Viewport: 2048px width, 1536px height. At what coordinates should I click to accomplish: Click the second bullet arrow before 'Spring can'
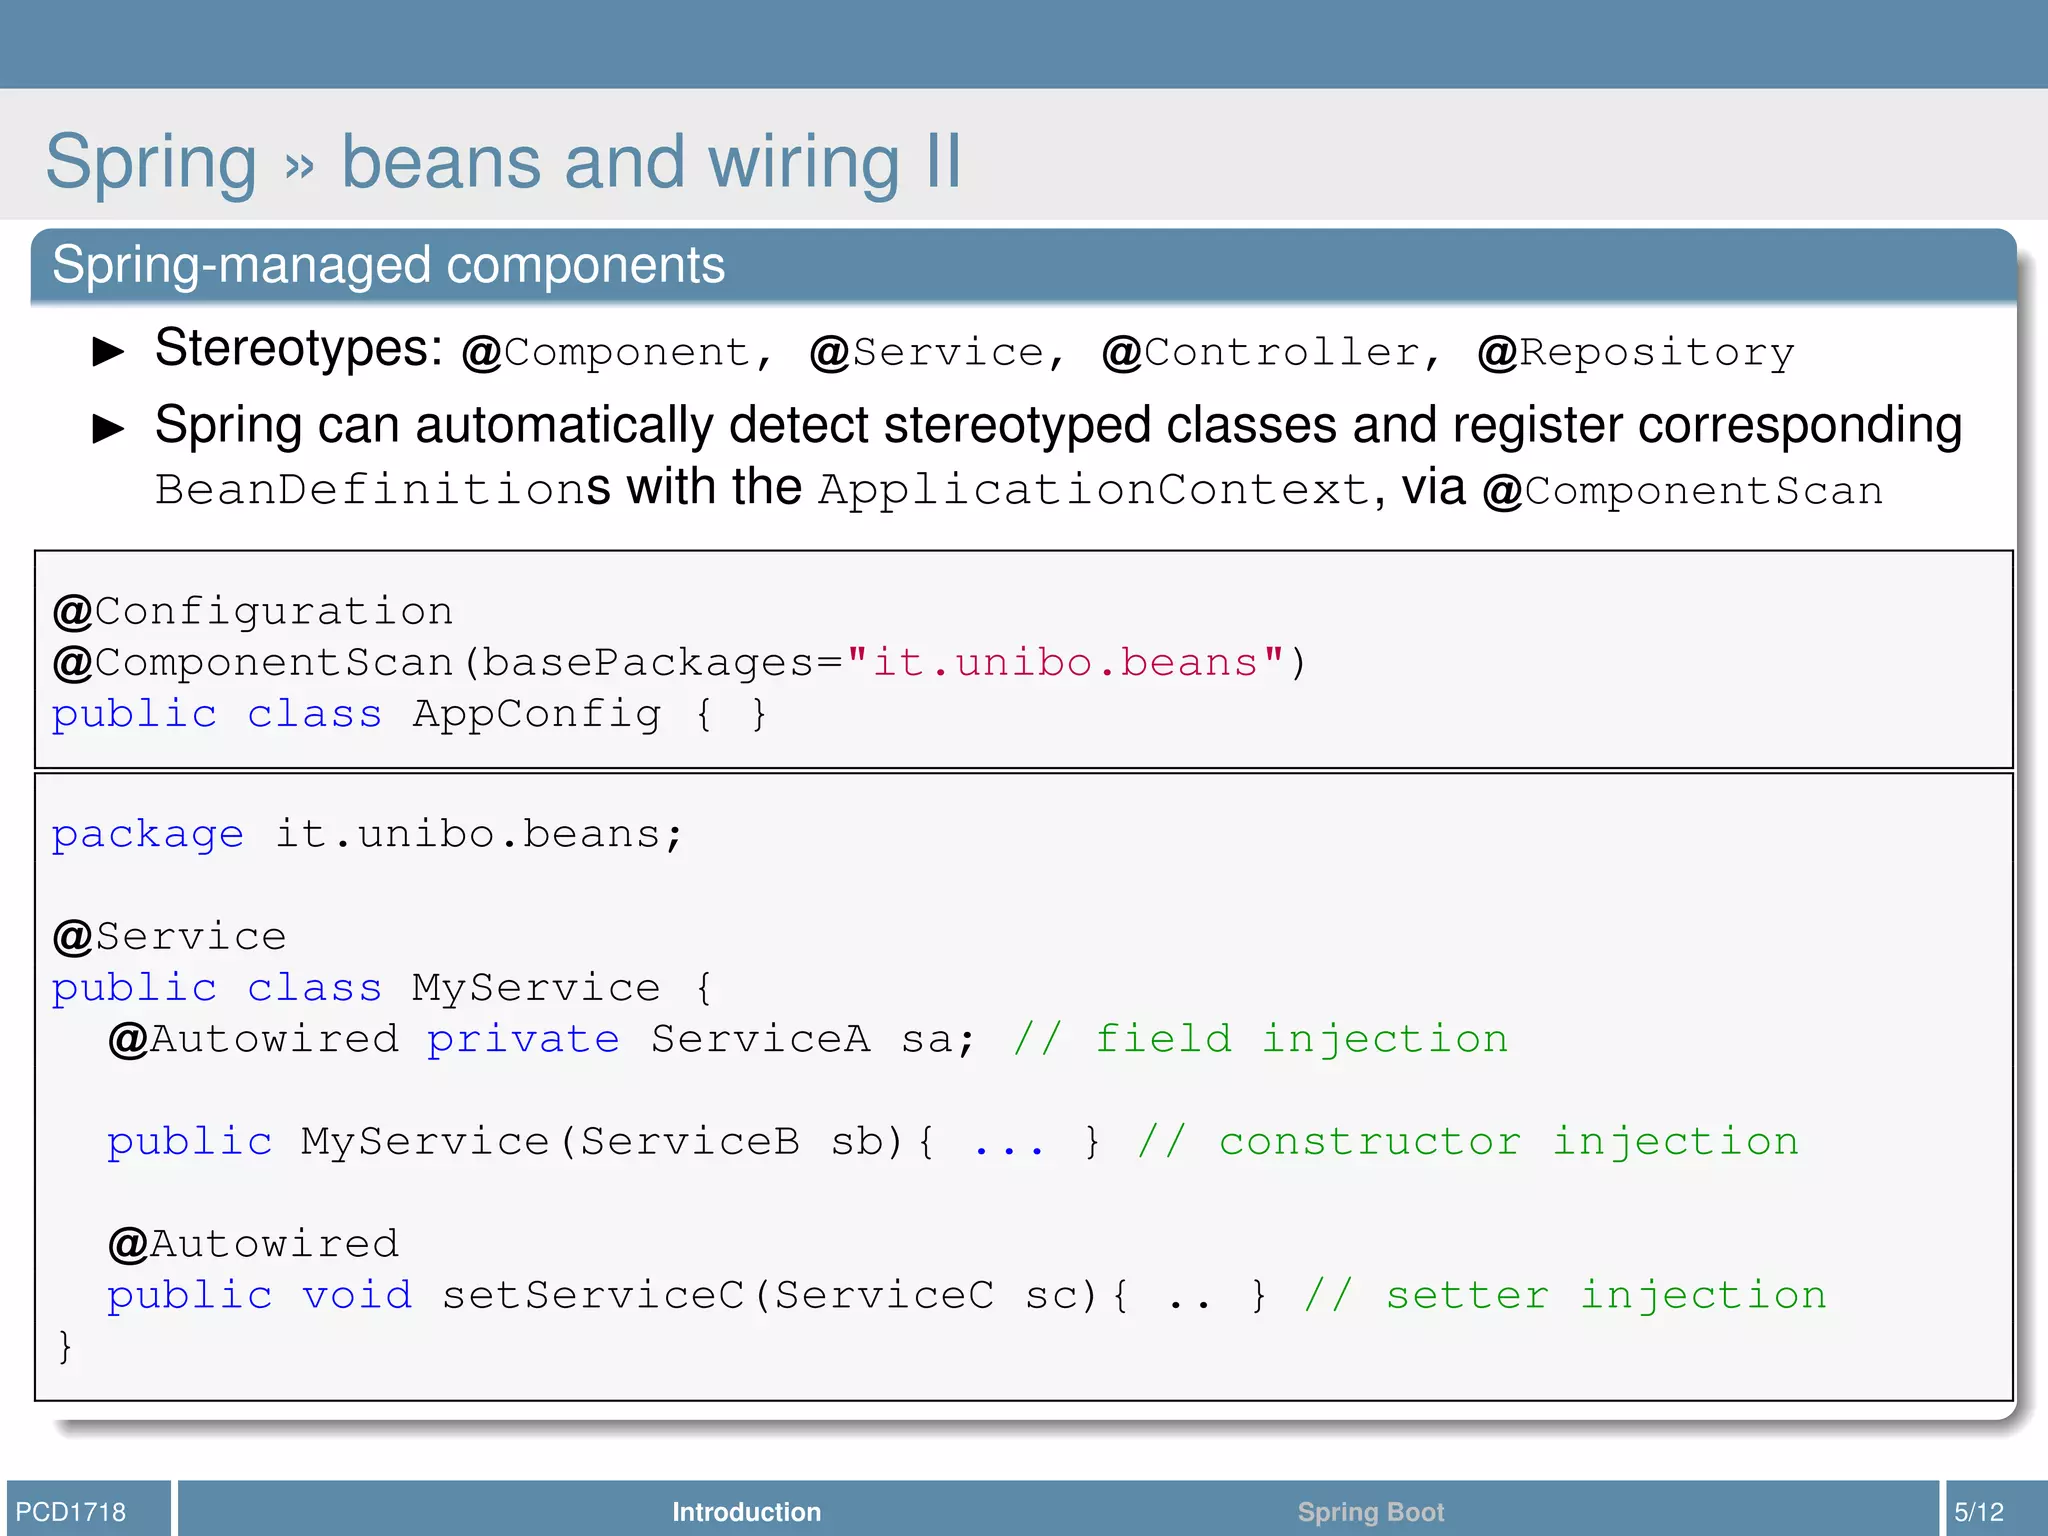(108, 428)
